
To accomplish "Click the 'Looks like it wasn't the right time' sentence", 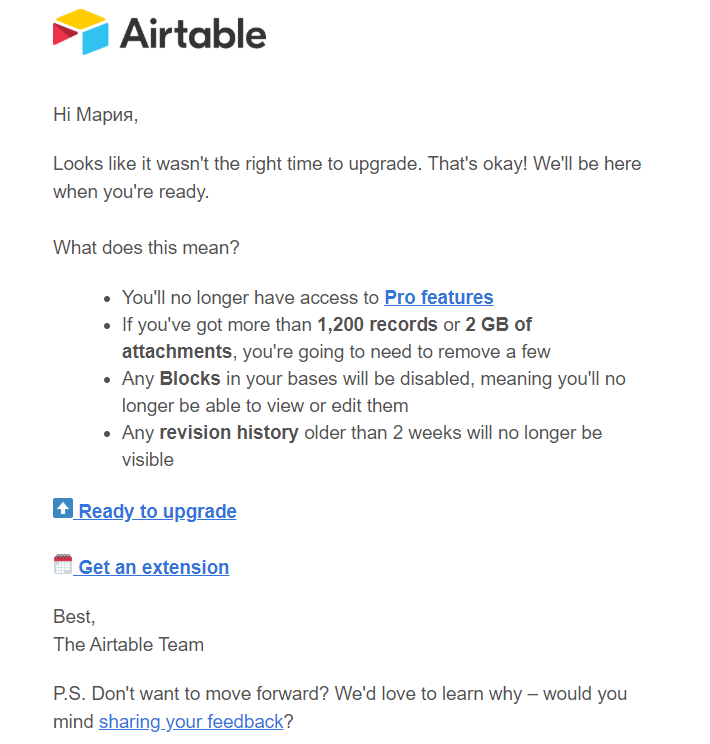I will coord(237,164).
